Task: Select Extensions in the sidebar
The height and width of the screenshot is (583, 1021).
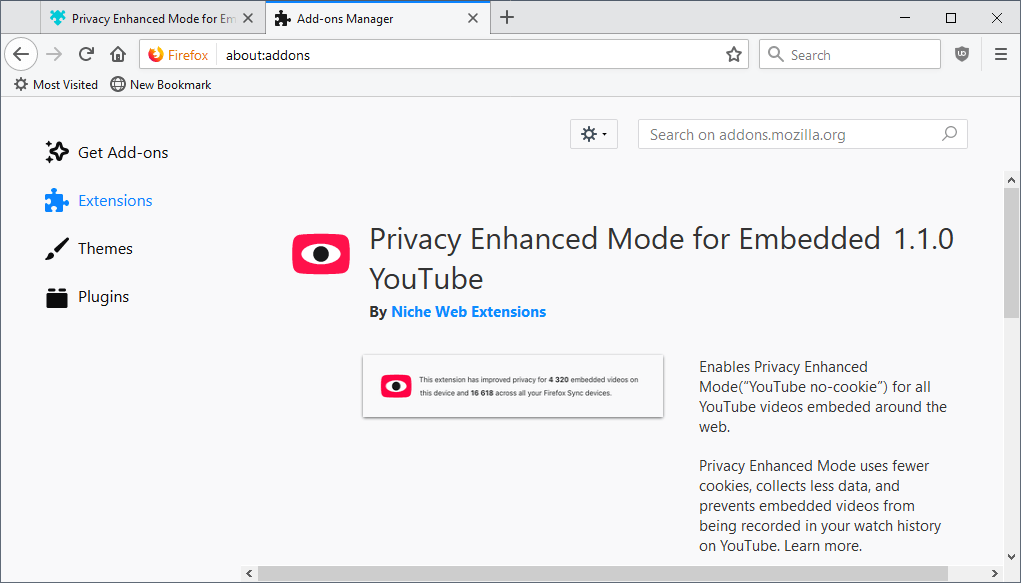Action: tap(99, 201)
